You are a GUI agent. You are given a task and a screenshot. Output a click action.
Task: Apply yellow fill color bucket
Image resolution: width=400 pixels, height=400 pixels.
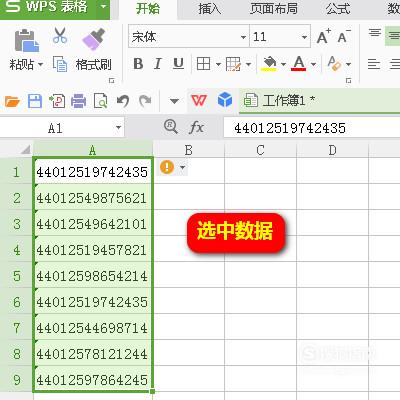(x=269, y=64)
